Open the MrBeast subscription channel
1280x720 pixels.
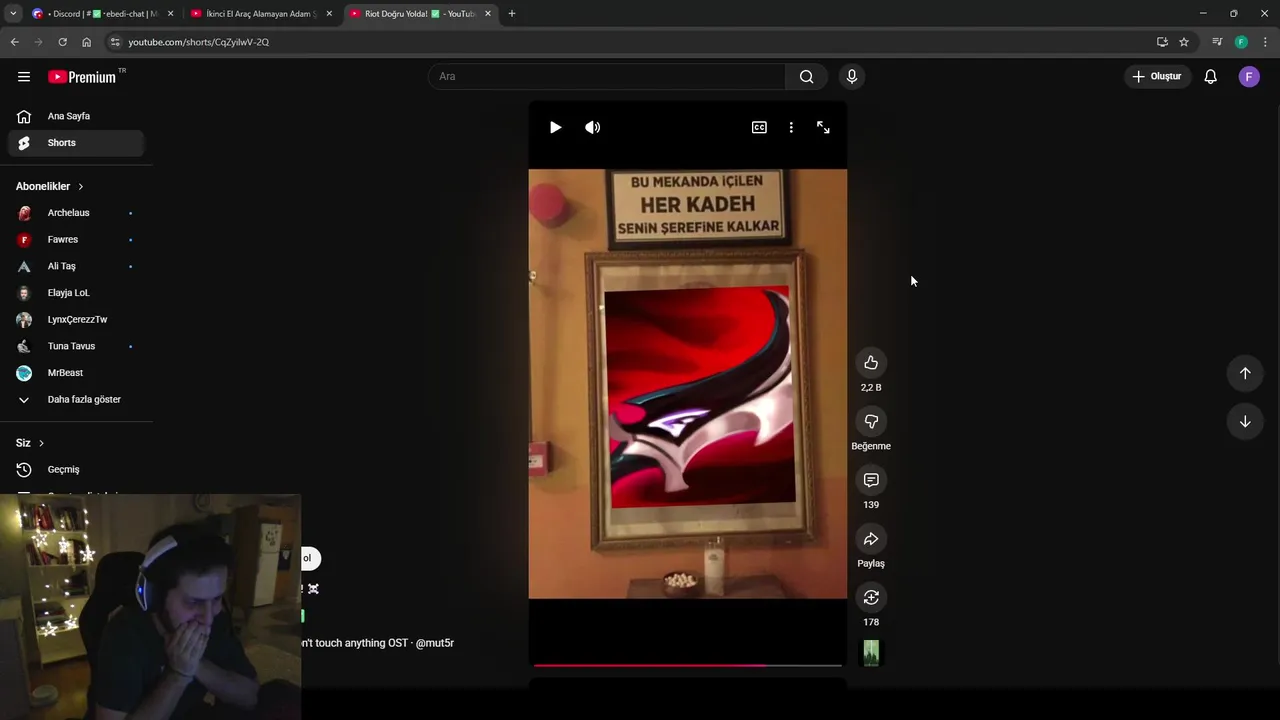pyautogui.click(x=76, y=373)
